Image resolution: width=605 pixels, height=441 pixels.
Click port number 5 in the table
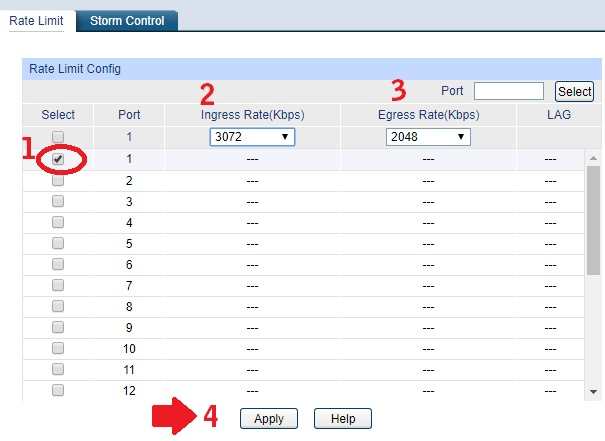[x=129, y=244]
